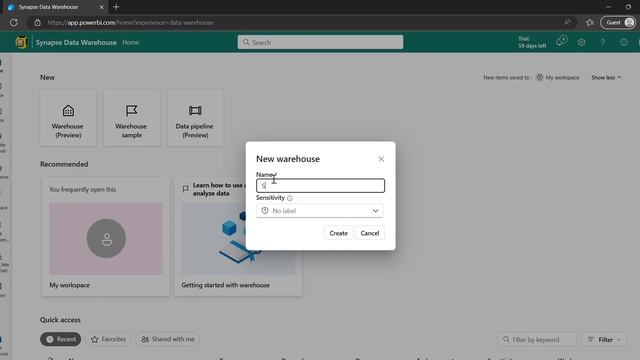
Task: Open the help question mark icon
Action: [602, 42]
